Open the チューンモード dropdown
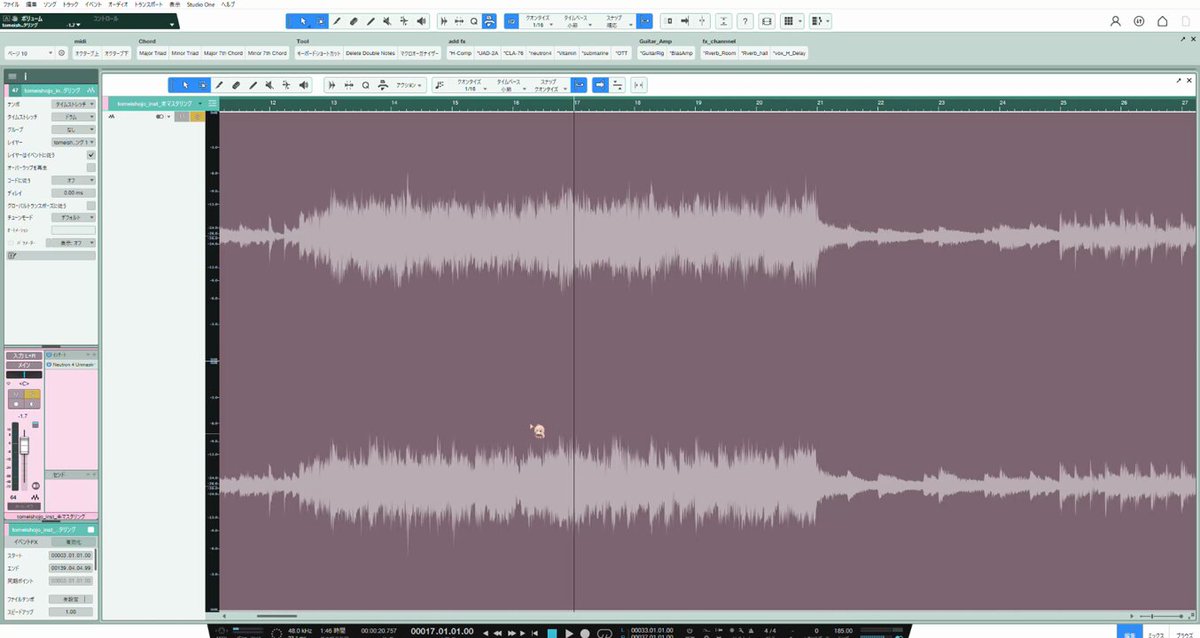Screen dimensions: 1200x638 74,216
